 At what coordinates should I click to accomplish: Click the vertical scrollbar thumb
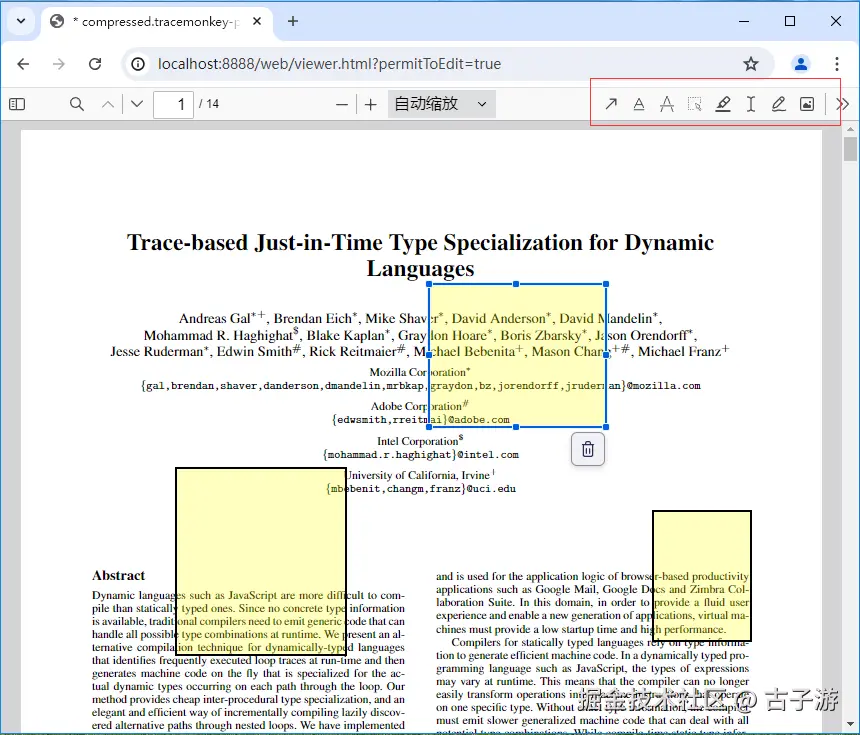coord(850,149)
